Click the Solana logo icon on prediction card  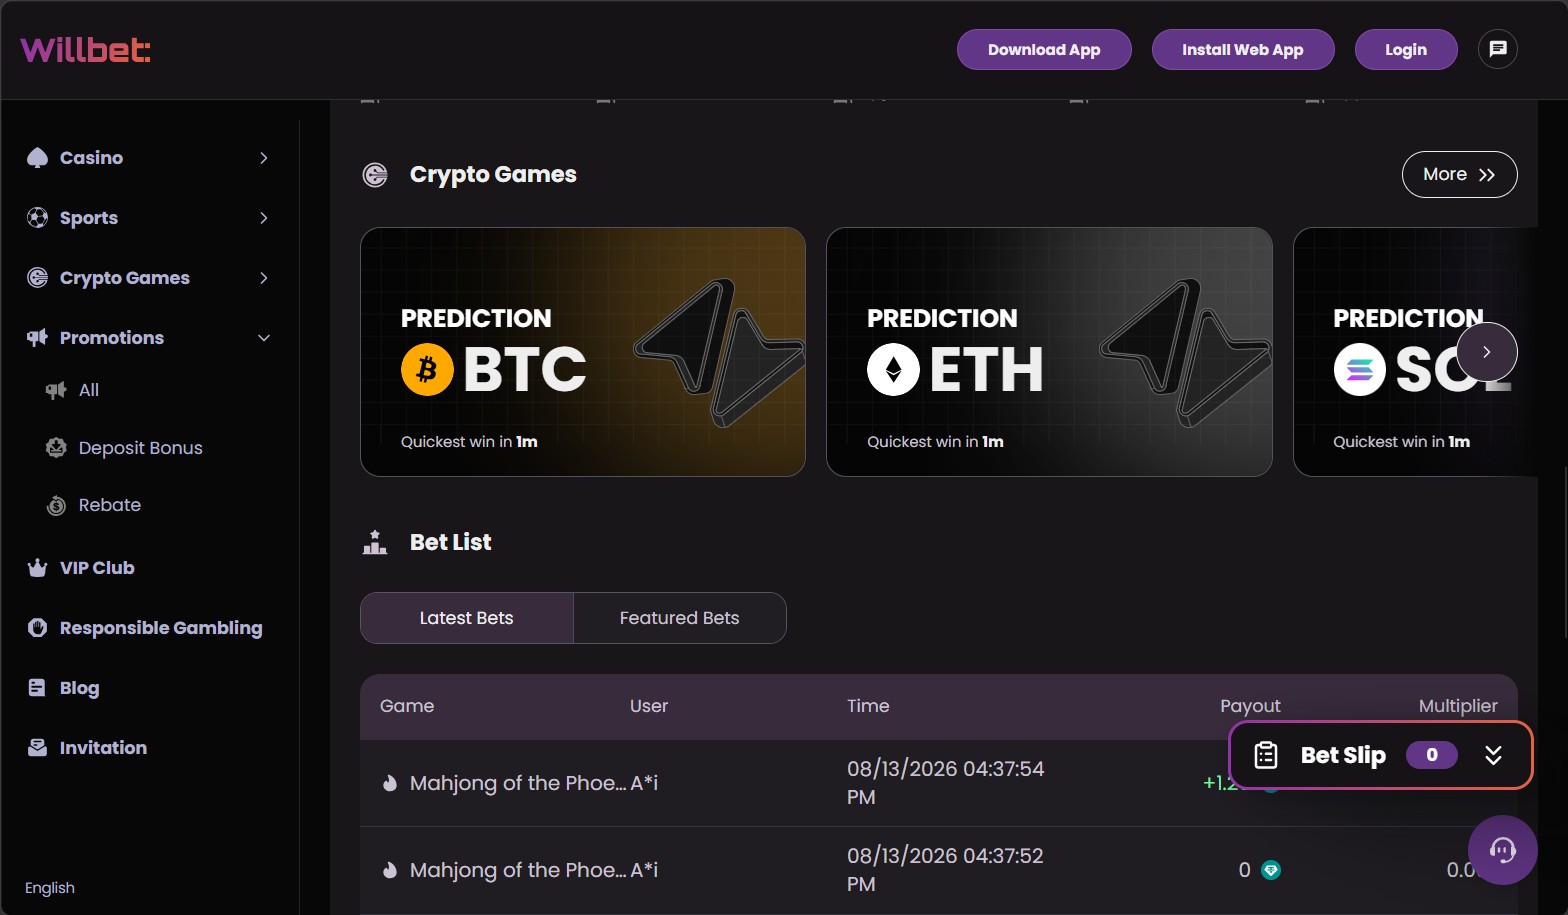click(x=1359, y=369)
